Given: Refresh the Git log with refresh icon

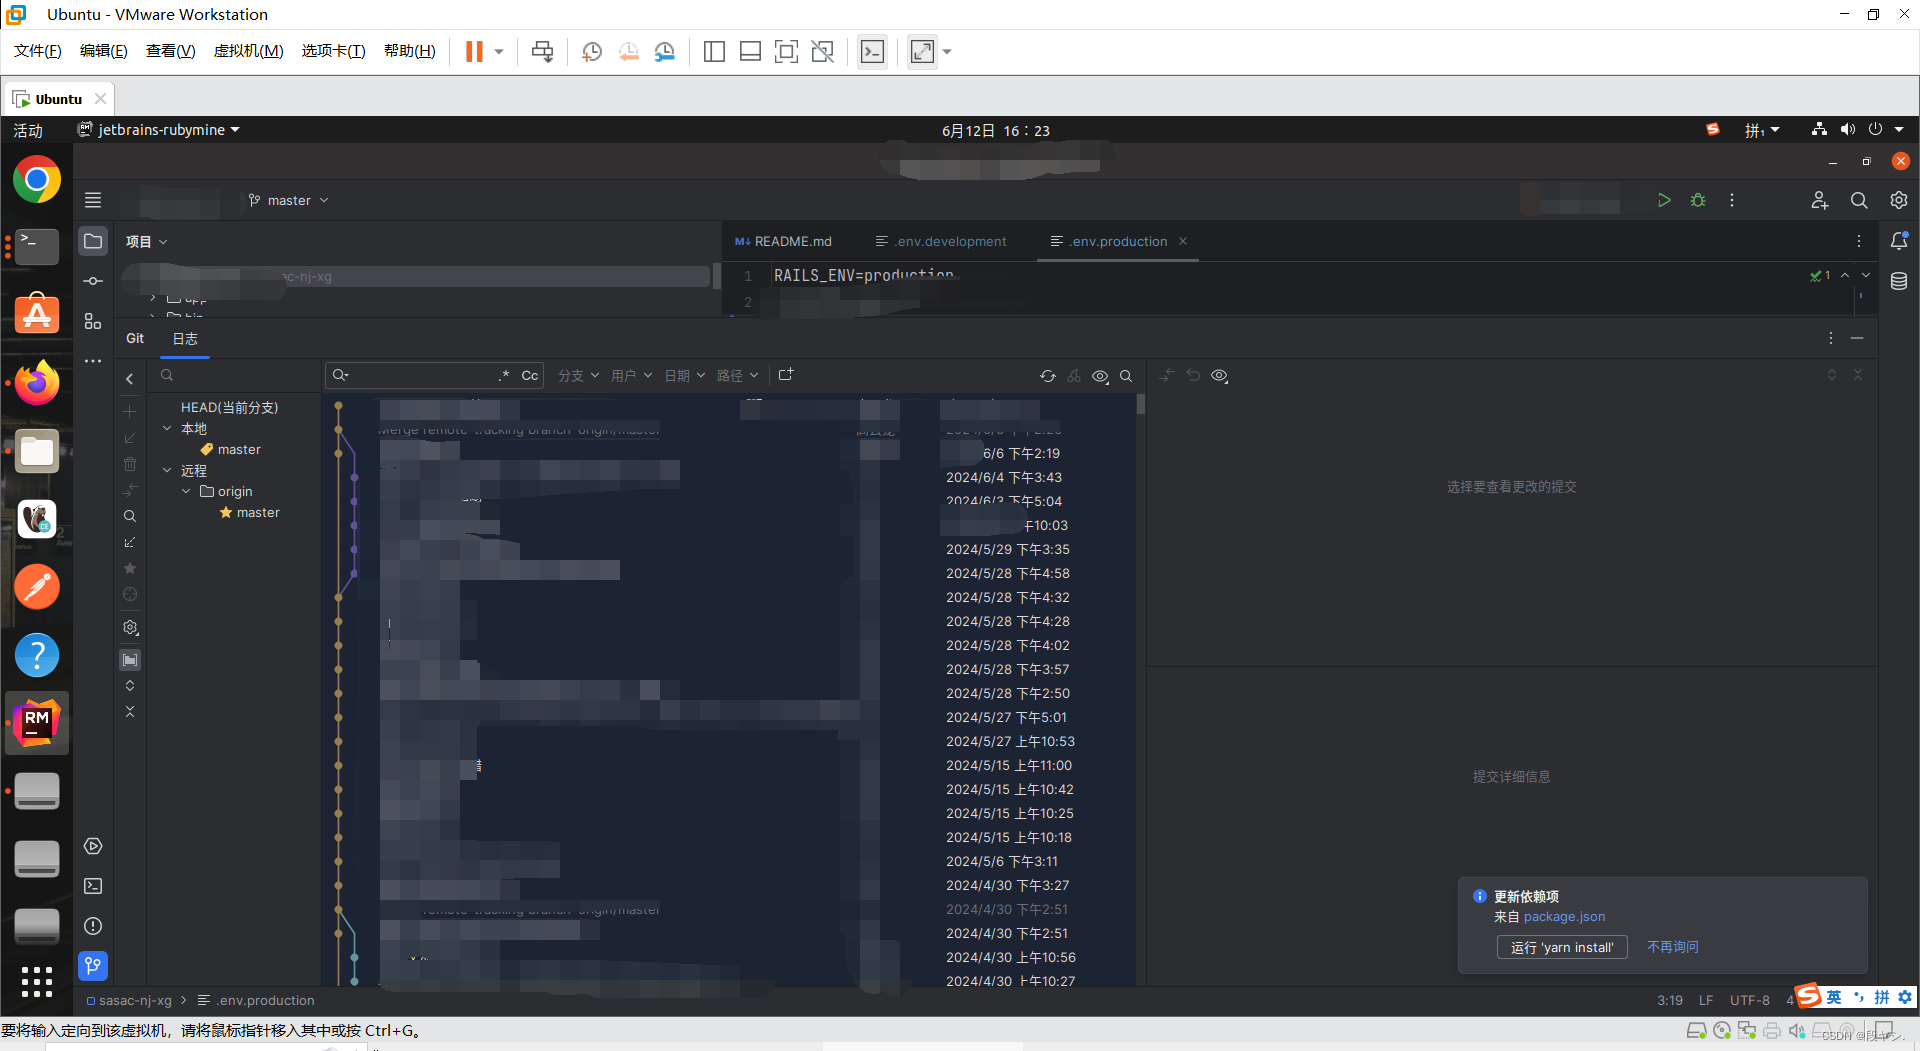Looking at the screenshot, I should pyautogui.click(x=1048, y=375).
